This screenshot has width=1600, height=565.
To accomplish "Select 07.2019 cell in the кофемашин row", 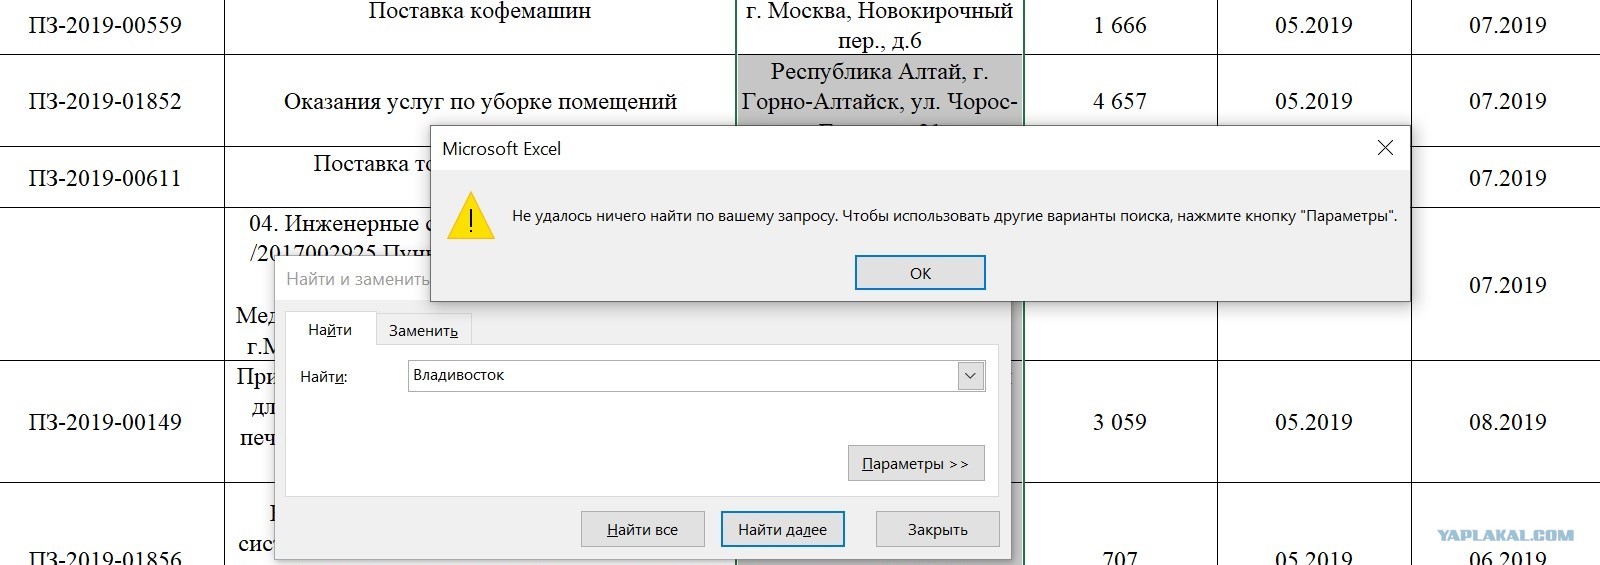I will tap(1507, 25).
